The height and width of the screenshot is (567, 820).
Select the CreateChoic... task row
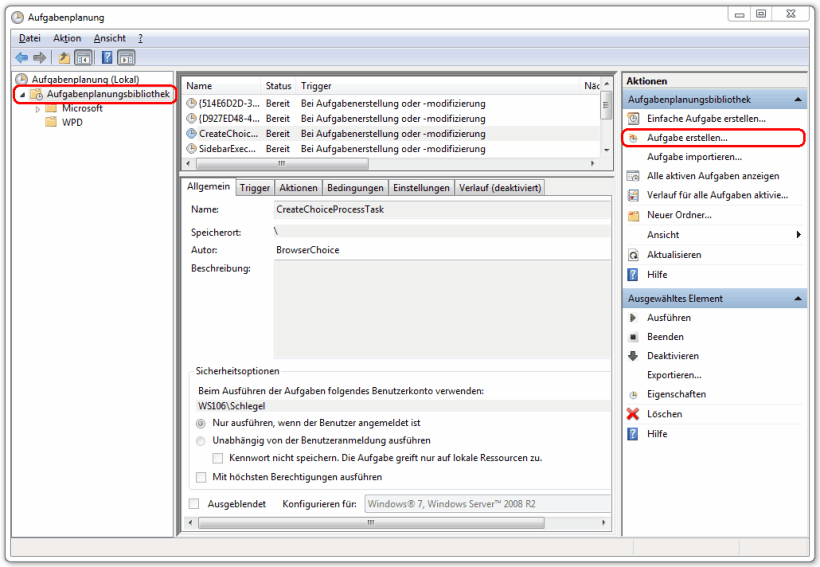[392, 134]
